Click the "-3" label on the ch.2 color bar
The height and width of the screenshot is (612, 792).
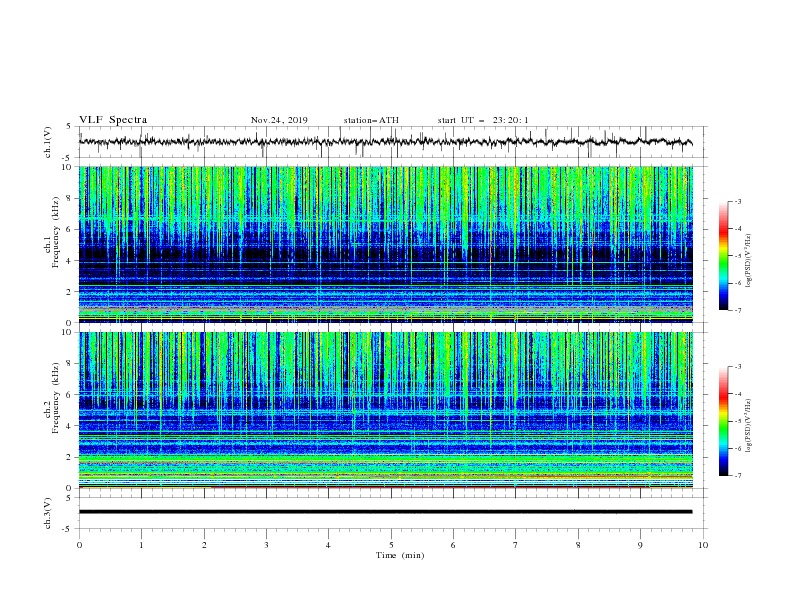(x=737, y=367)
